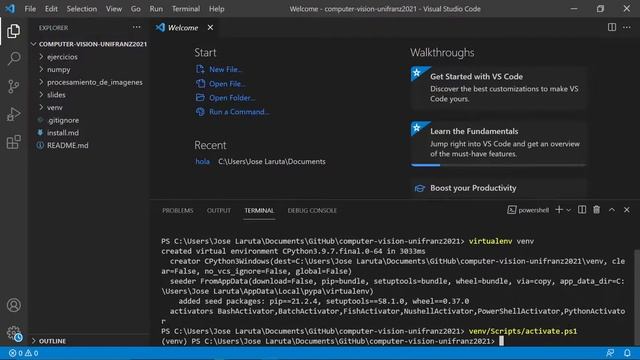Kill terminal with trash icon

pyautogui.click(x=596, y=210)
